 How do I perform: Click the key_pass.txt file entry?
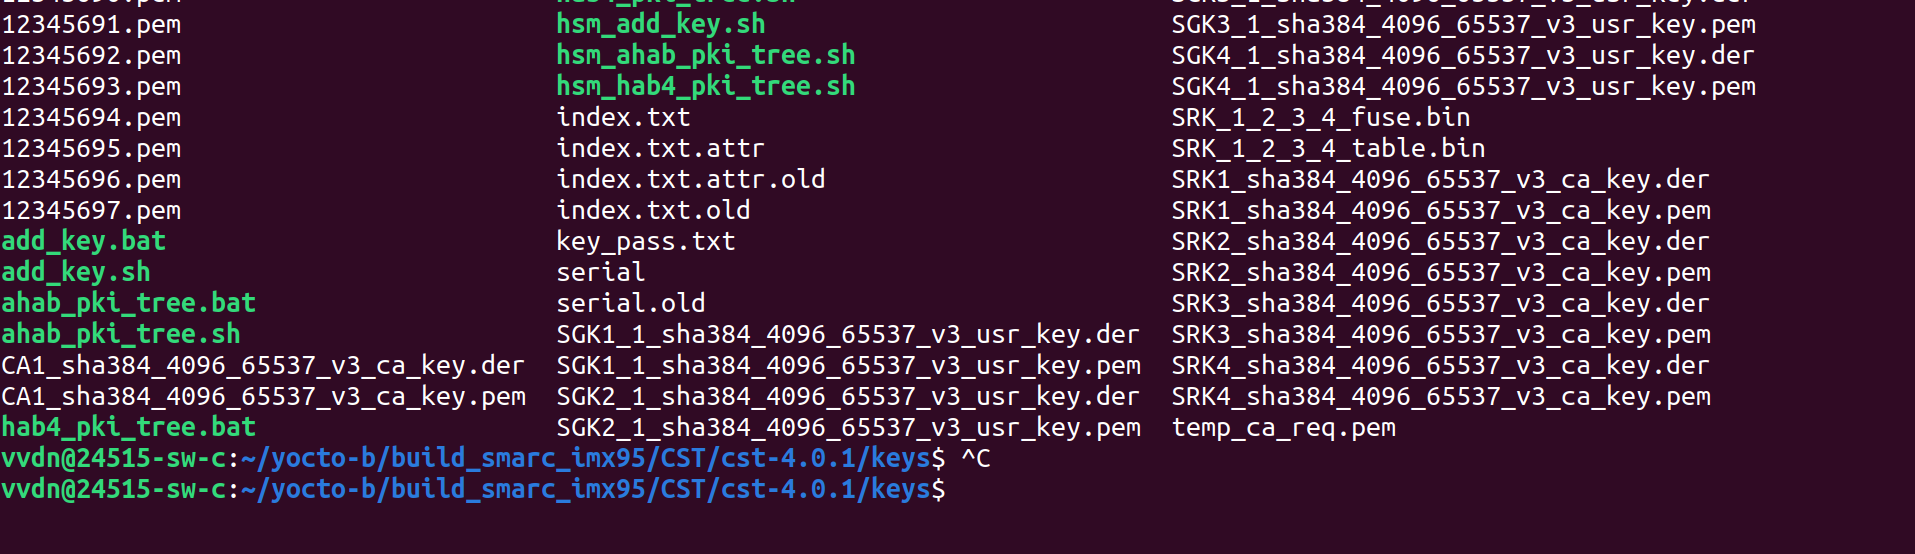[x=645, y=241]
